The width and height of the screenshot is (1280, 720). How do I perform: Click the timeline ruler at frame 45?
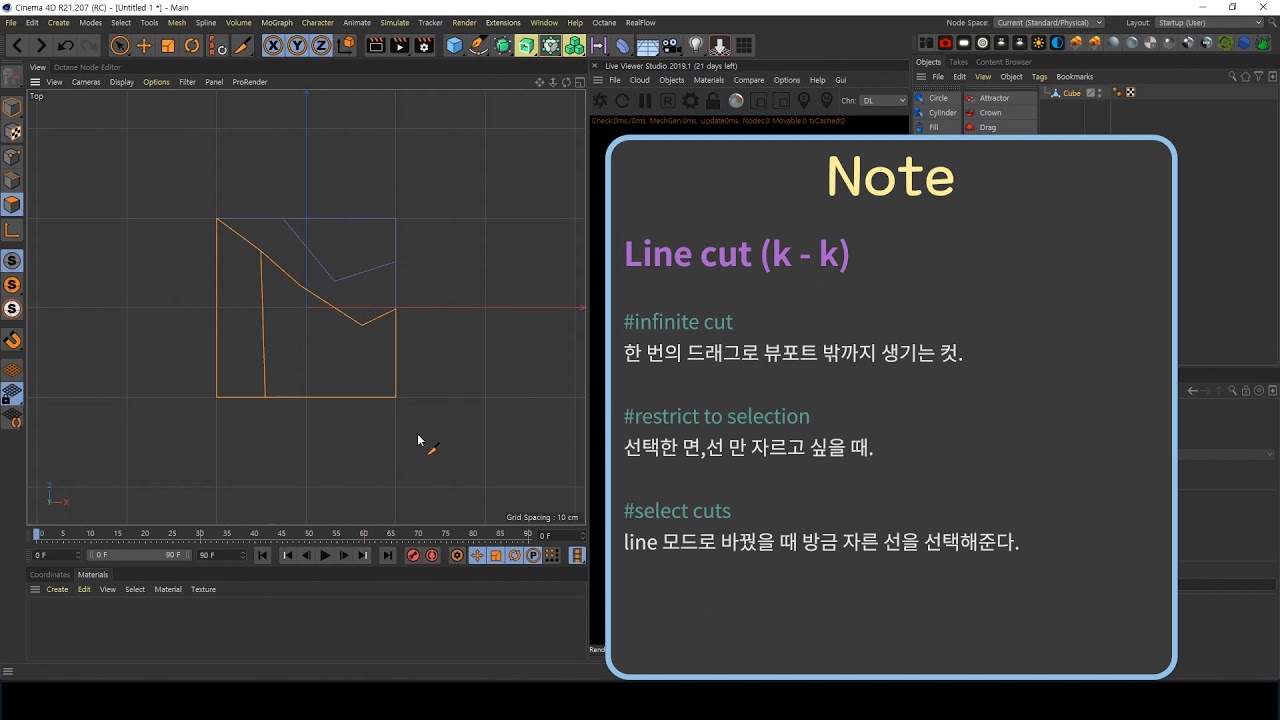282,535
